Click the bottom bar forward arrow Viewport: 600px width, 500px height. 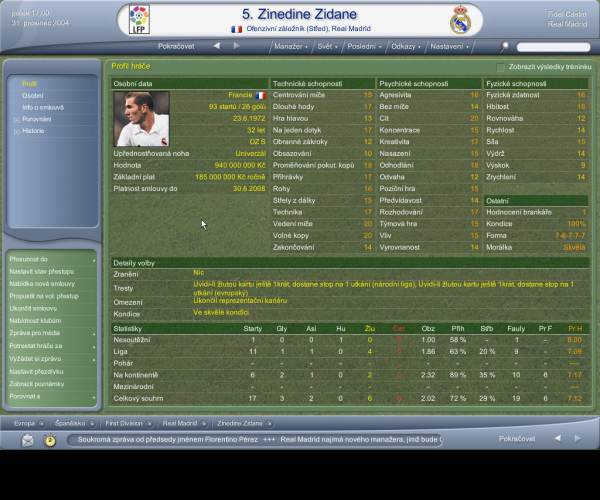pos(577,438)
